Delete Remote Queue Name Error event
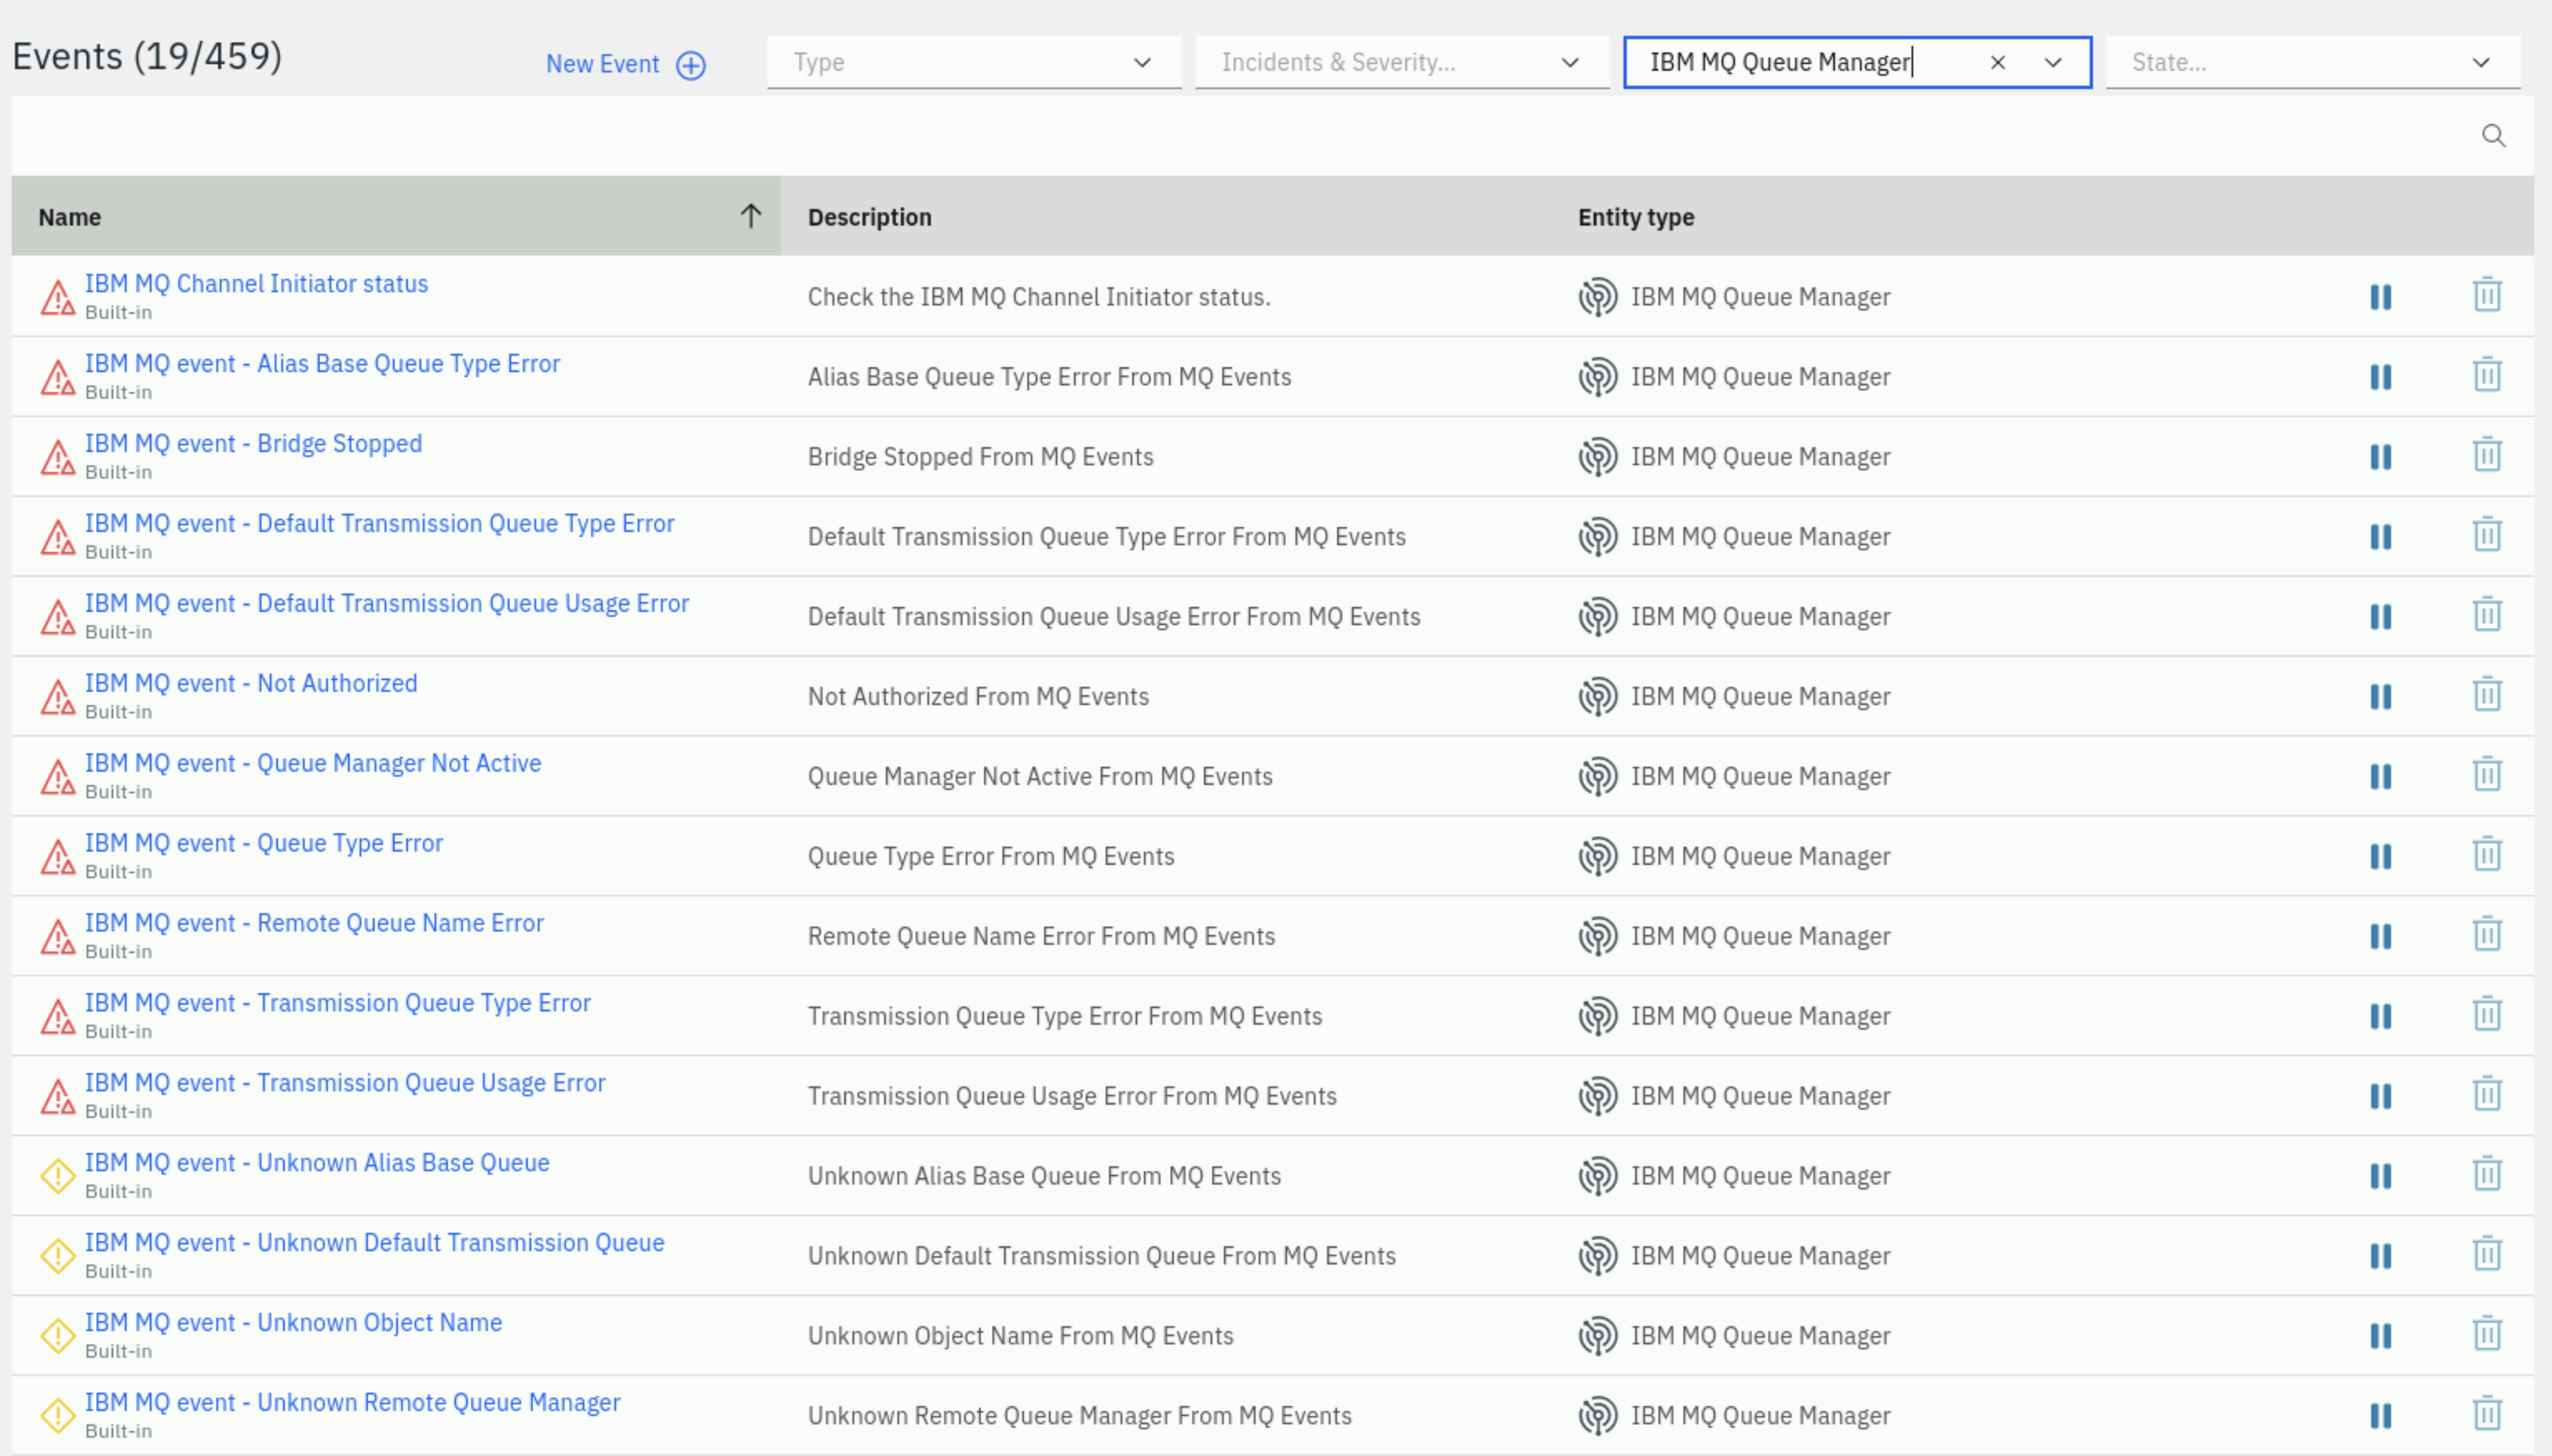 (x=2487, y=935)
